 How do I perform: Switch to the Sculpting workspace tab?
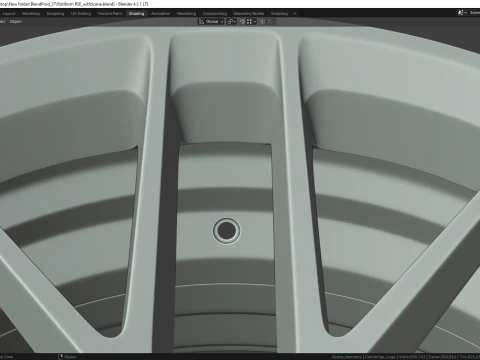click(55, 14)
